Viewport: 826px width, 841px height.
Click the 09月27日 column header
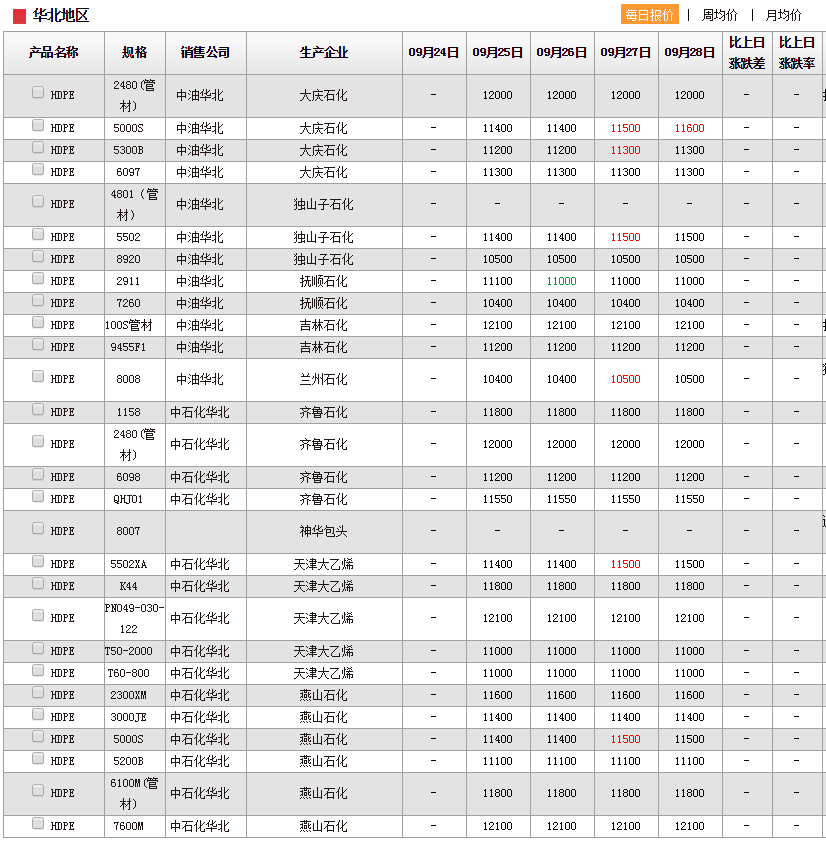[625, 53]
